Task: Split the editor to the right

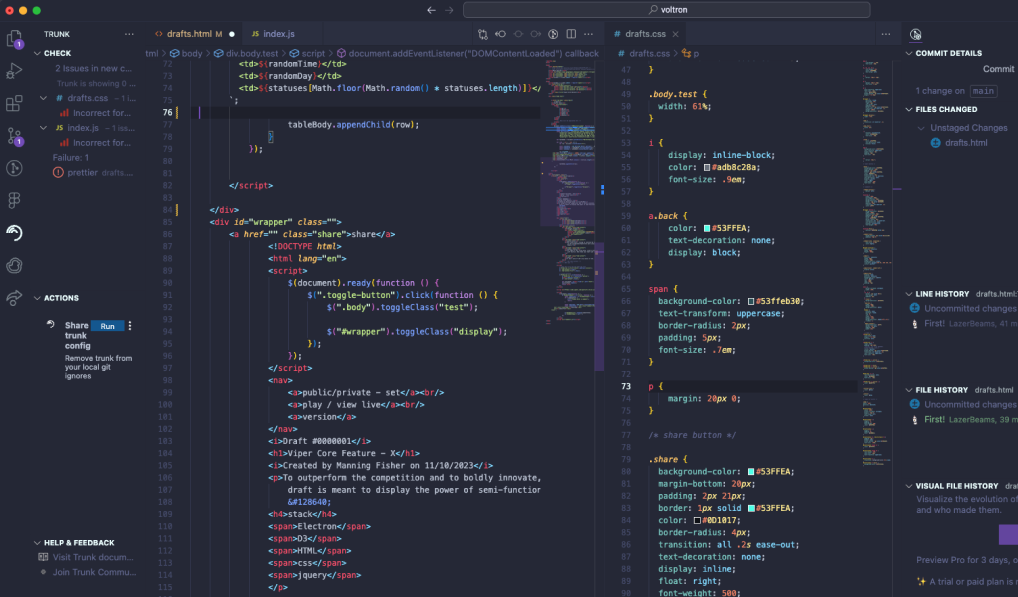Action: point(571,34)
